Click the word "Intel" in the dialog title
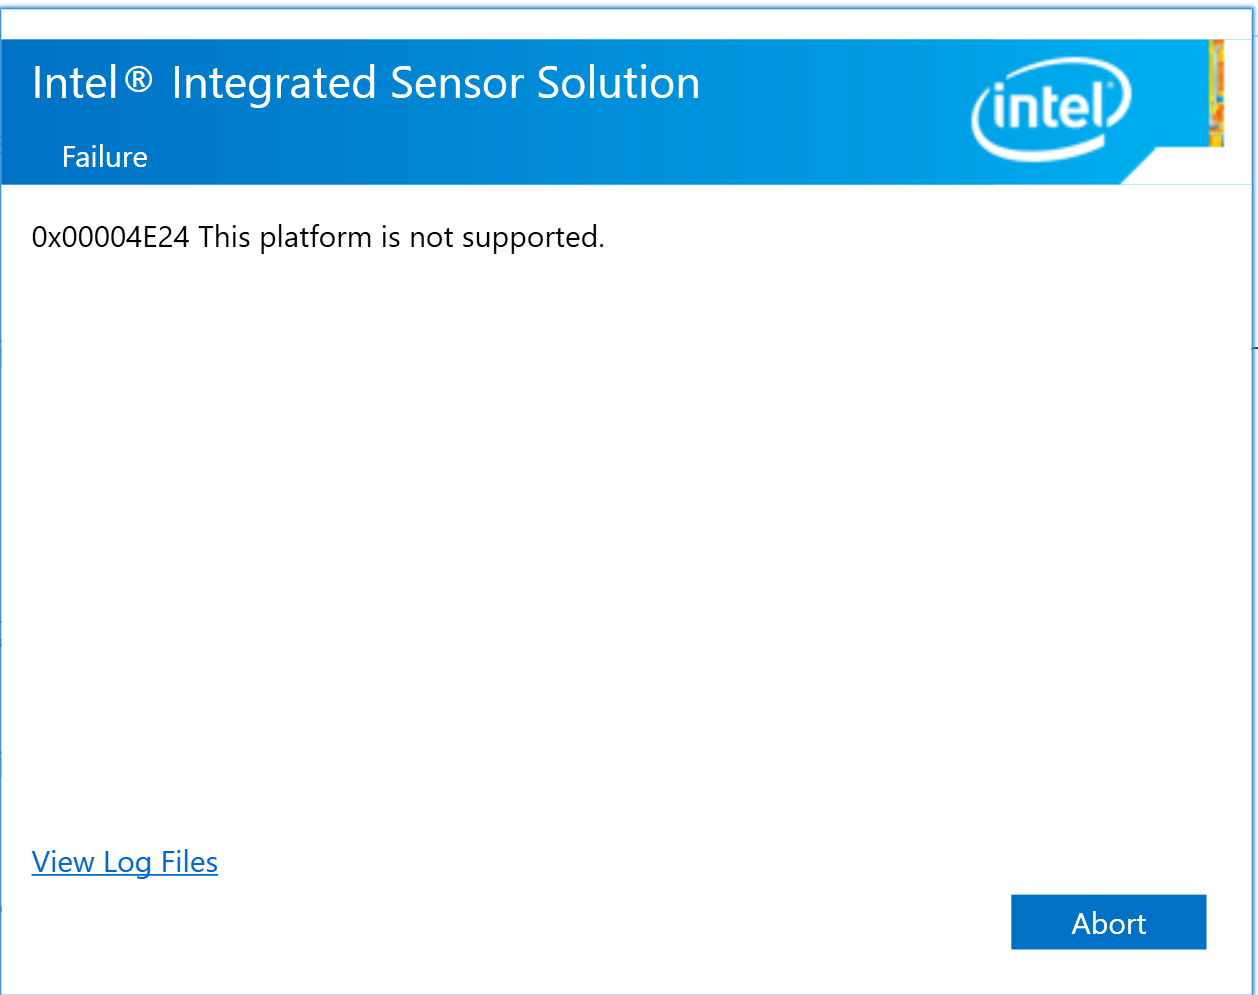The height and width of the screenshot is (995, 1258). pyautogui.click(x=75, y=83)
